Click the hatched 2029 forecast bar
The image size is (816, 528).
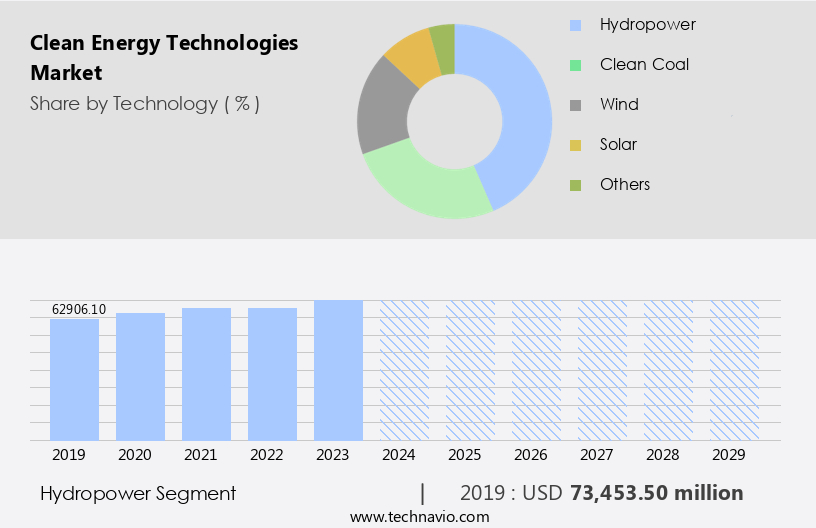(735, 370)
